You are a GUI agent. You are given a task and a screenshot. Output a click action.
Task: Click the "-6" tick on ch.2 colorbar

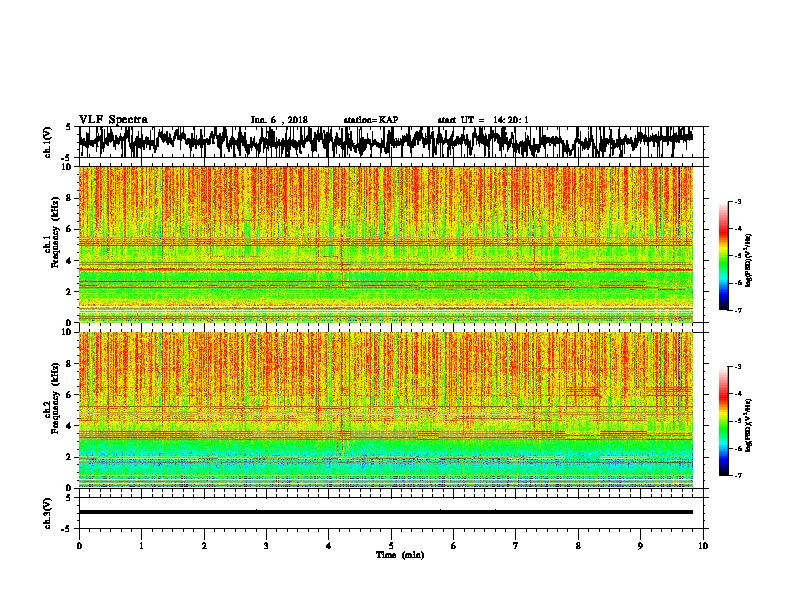[738, 448]
